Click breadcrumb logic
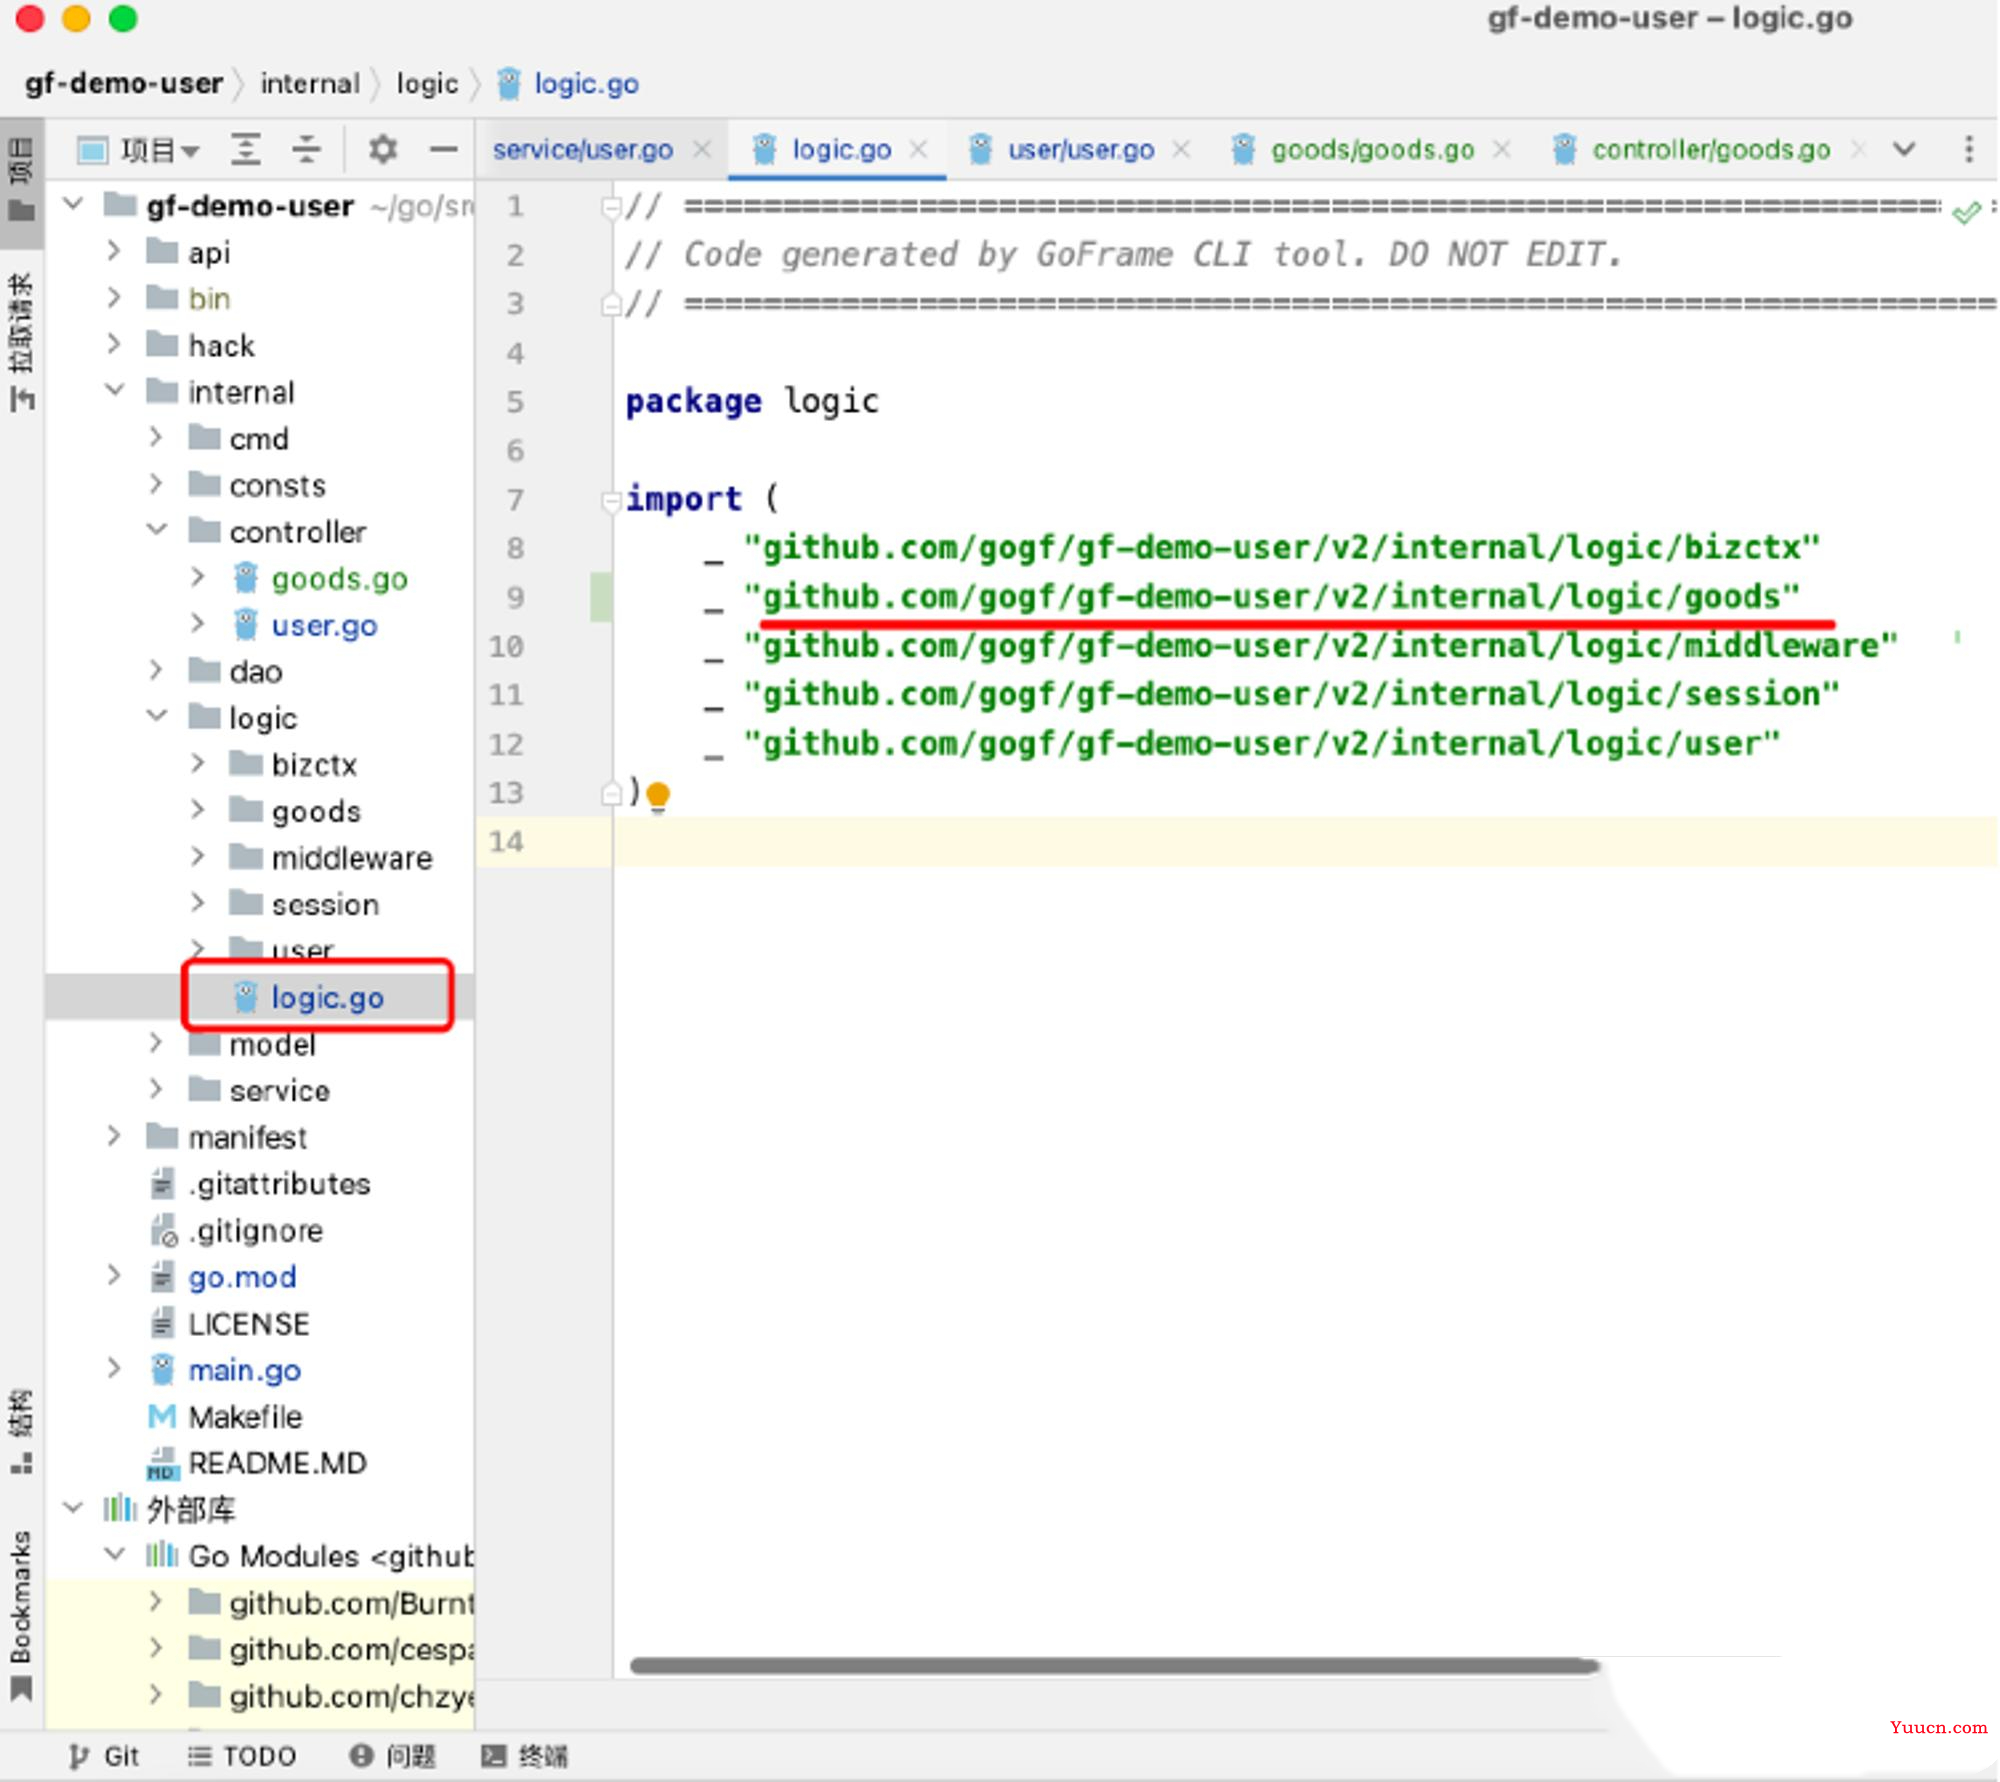Viewport: 2000px width, 1782px height. pos(427,83)
